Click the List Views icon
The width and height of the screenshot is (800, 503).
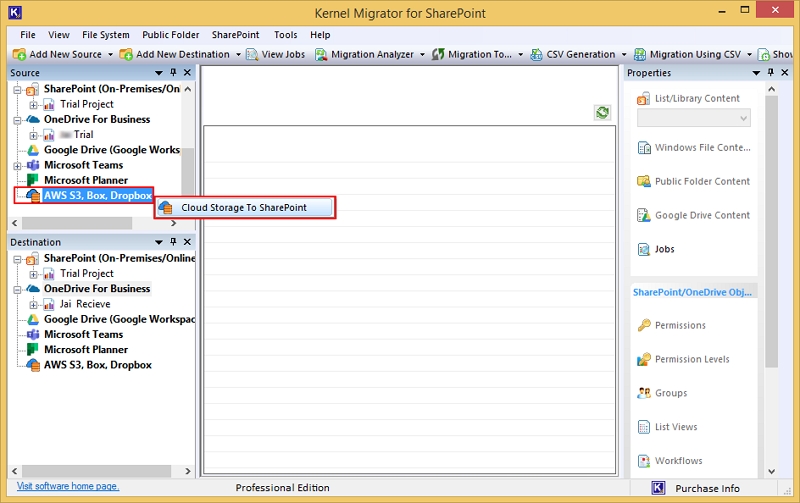pyautogui.click(x=644, y=427)
